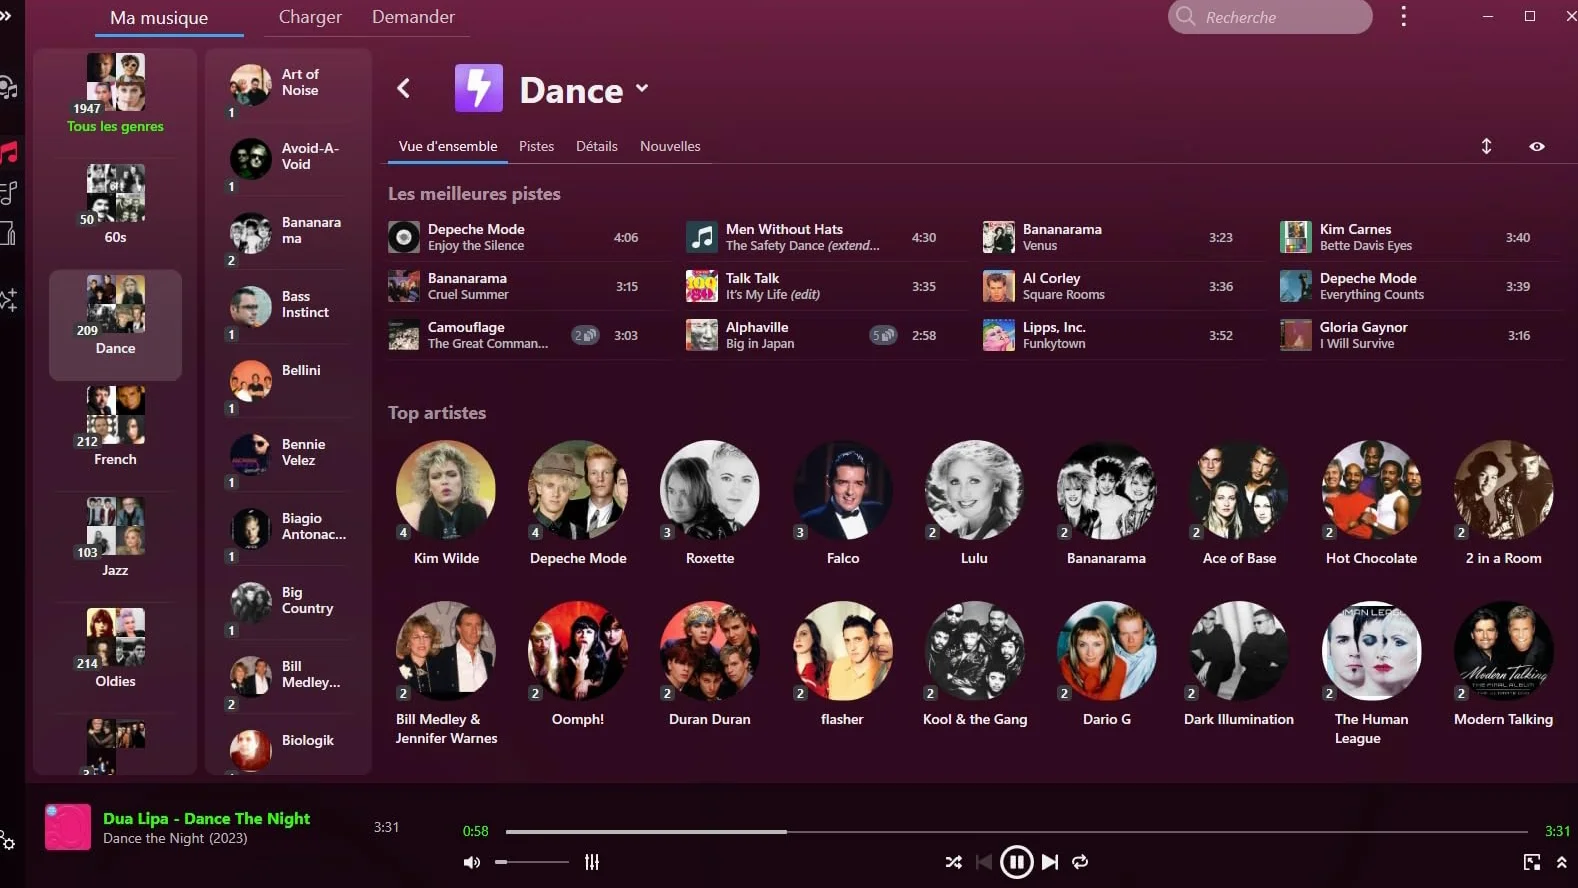Click the Camouflage track versions badge
1578x888 pixels.
coord(585,335)
